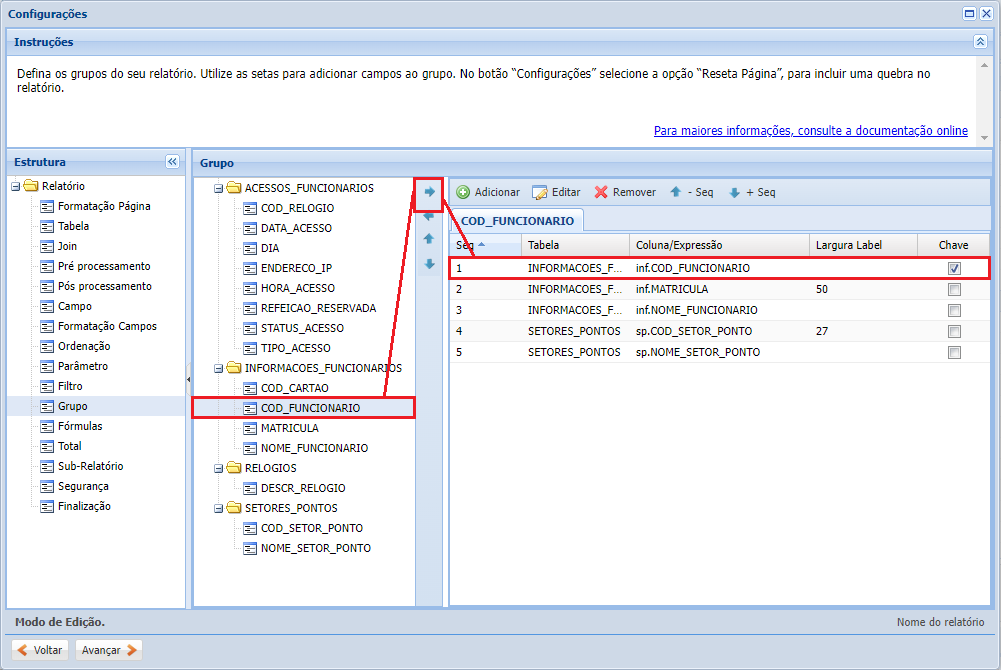
Task: Click the Avançar button
Action: click(109, 650)
